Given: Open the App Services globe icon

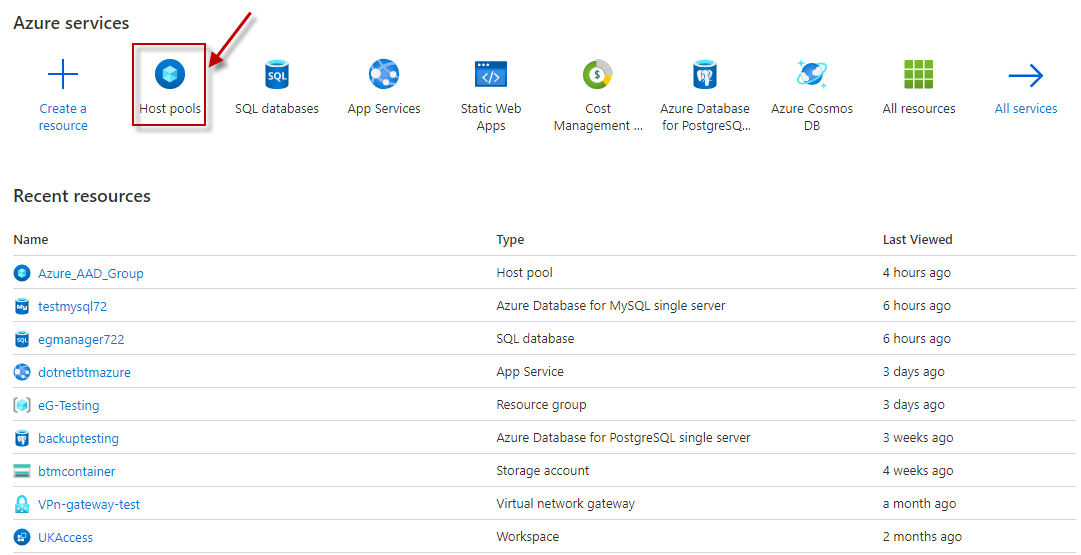Looking at the screenshot, I should point(384,74).
